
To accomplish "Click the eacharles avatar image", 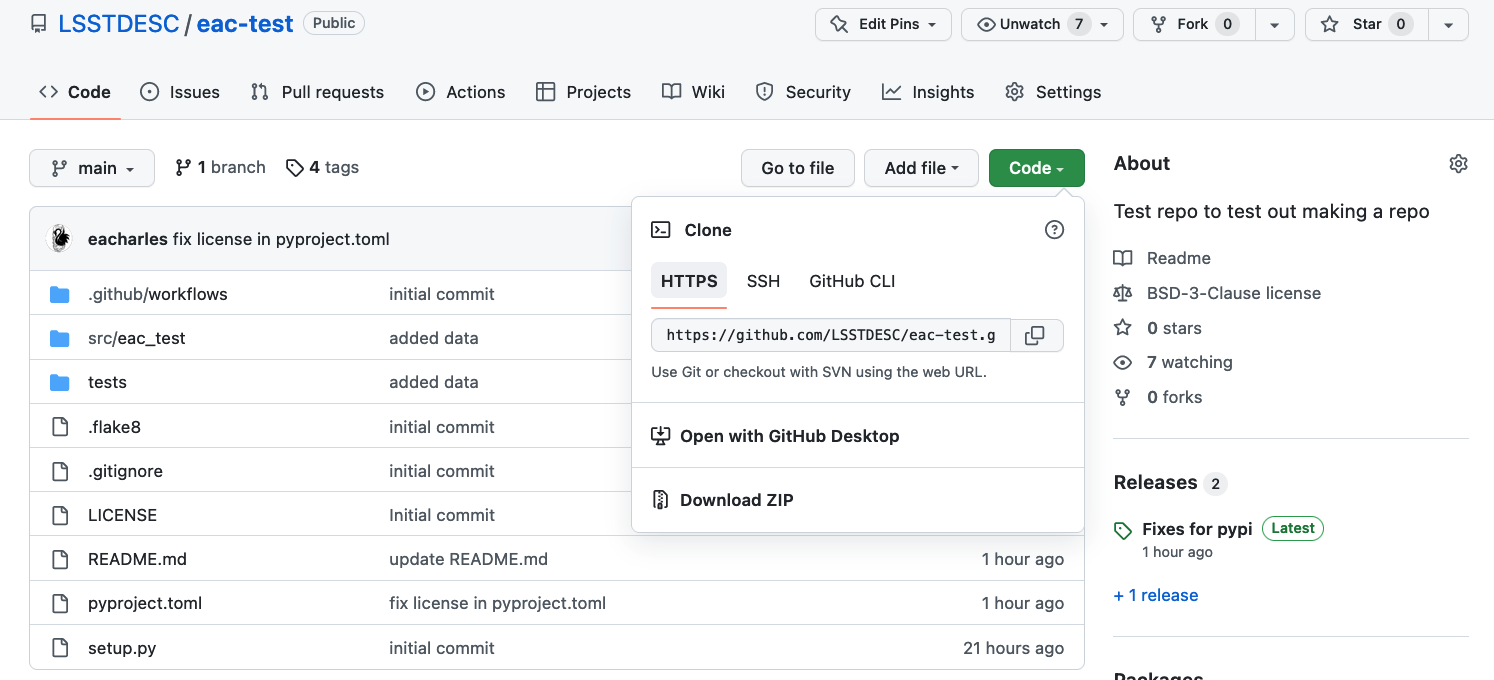I will coord(61,238).
